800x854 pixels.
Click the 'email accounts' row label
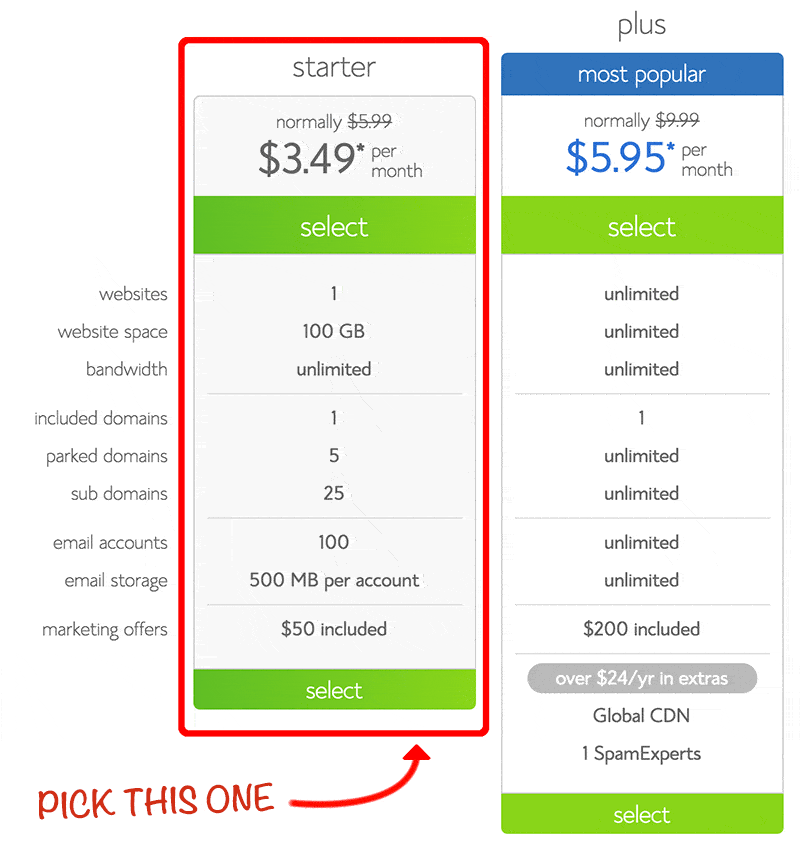click(x=110, y=542)
